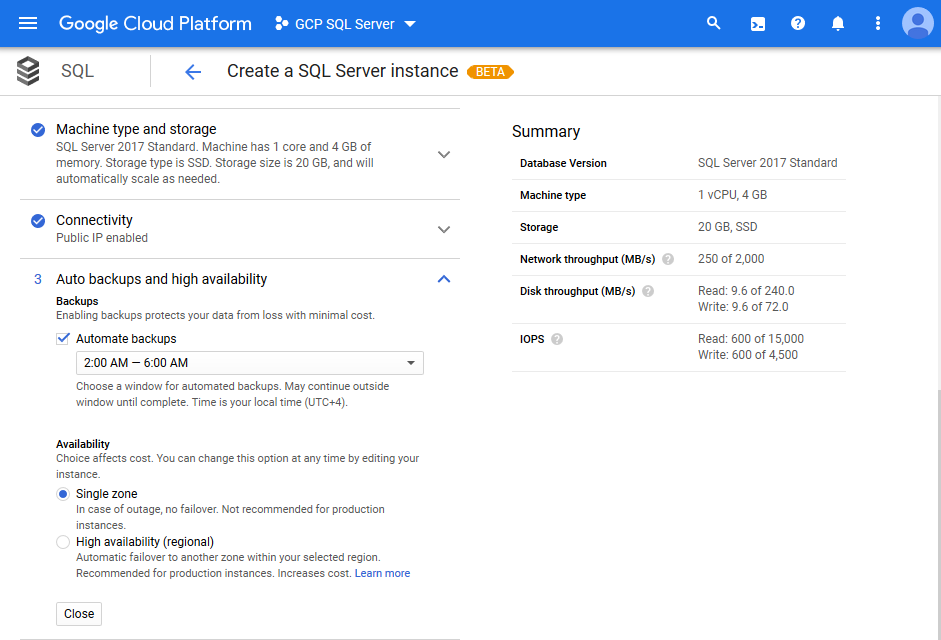Collapse Auto backups and high availability

click(x=444, y=279)
